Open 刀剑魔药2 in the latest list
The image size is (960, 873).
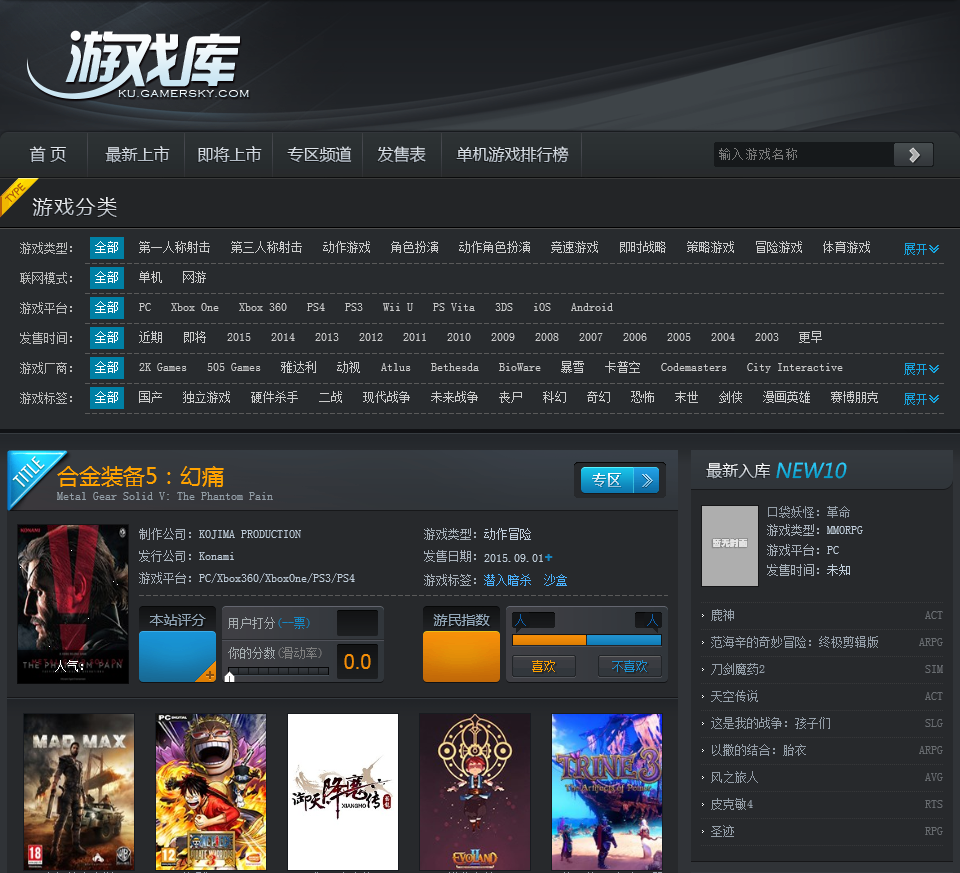[x=738, y=669]
